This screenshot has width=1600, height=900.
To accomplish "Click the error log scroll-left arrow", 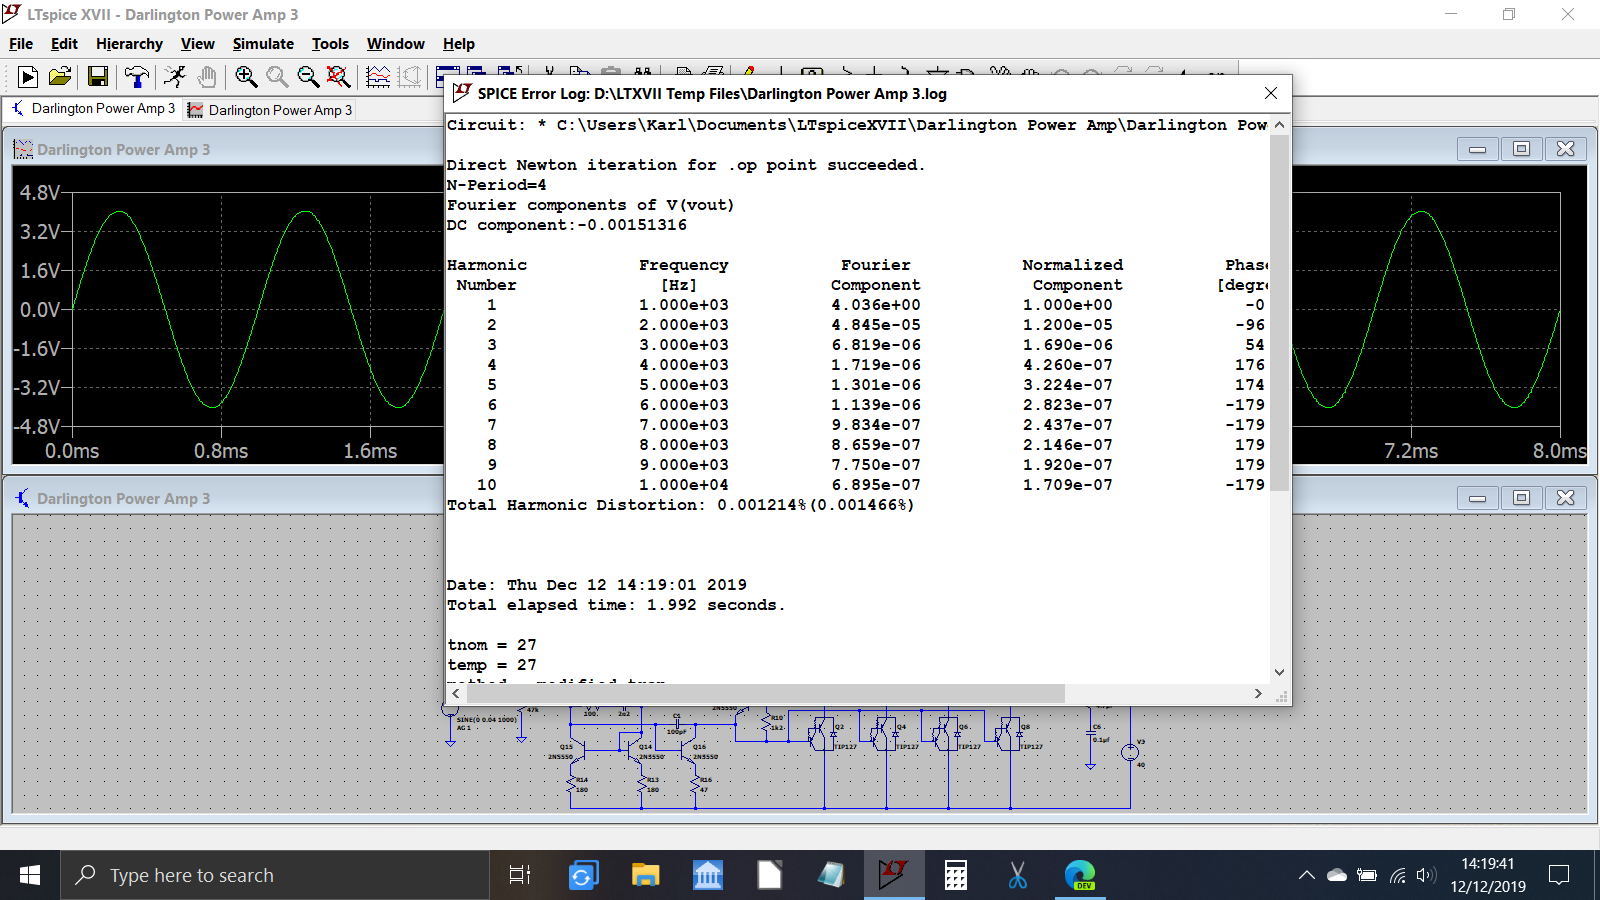I will click(x=456, y=693).
